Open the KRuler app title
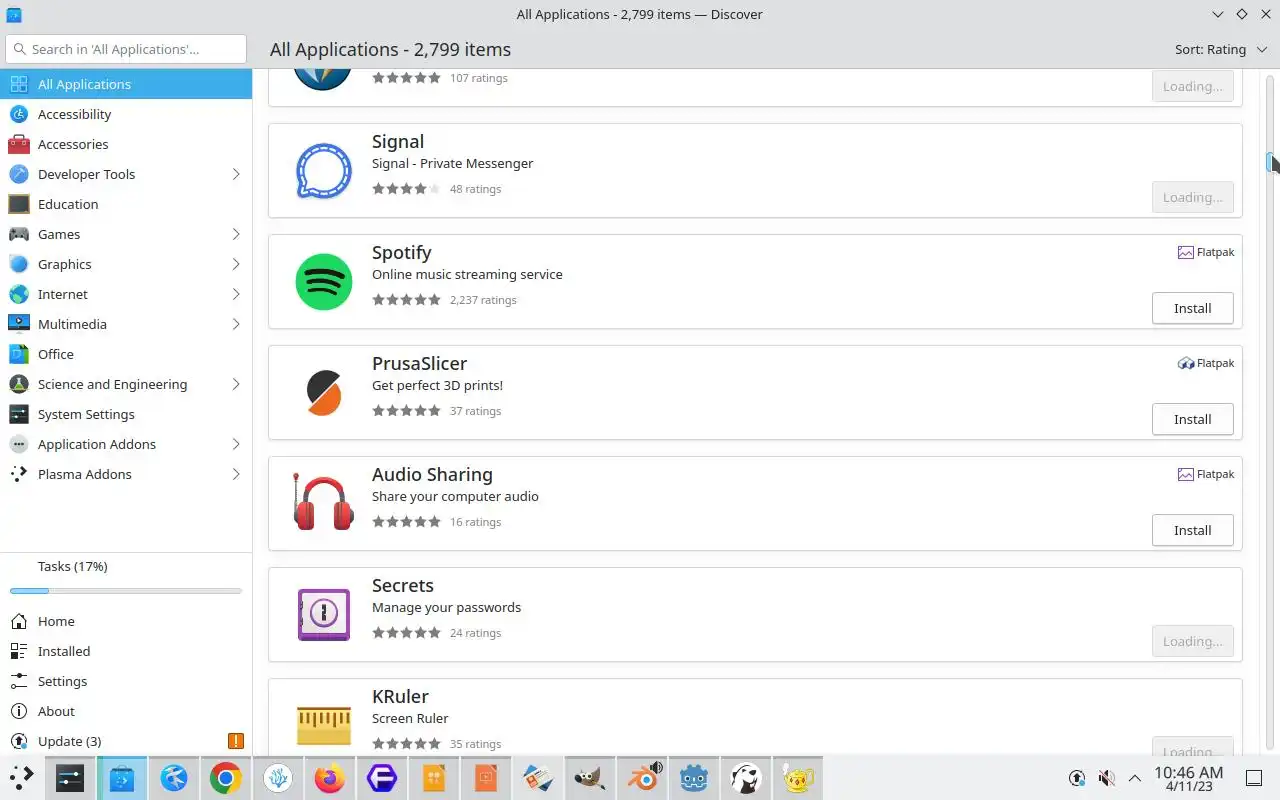Image resolution: width=1280 pixels, height=800 pixels. [x=400, y=697]
